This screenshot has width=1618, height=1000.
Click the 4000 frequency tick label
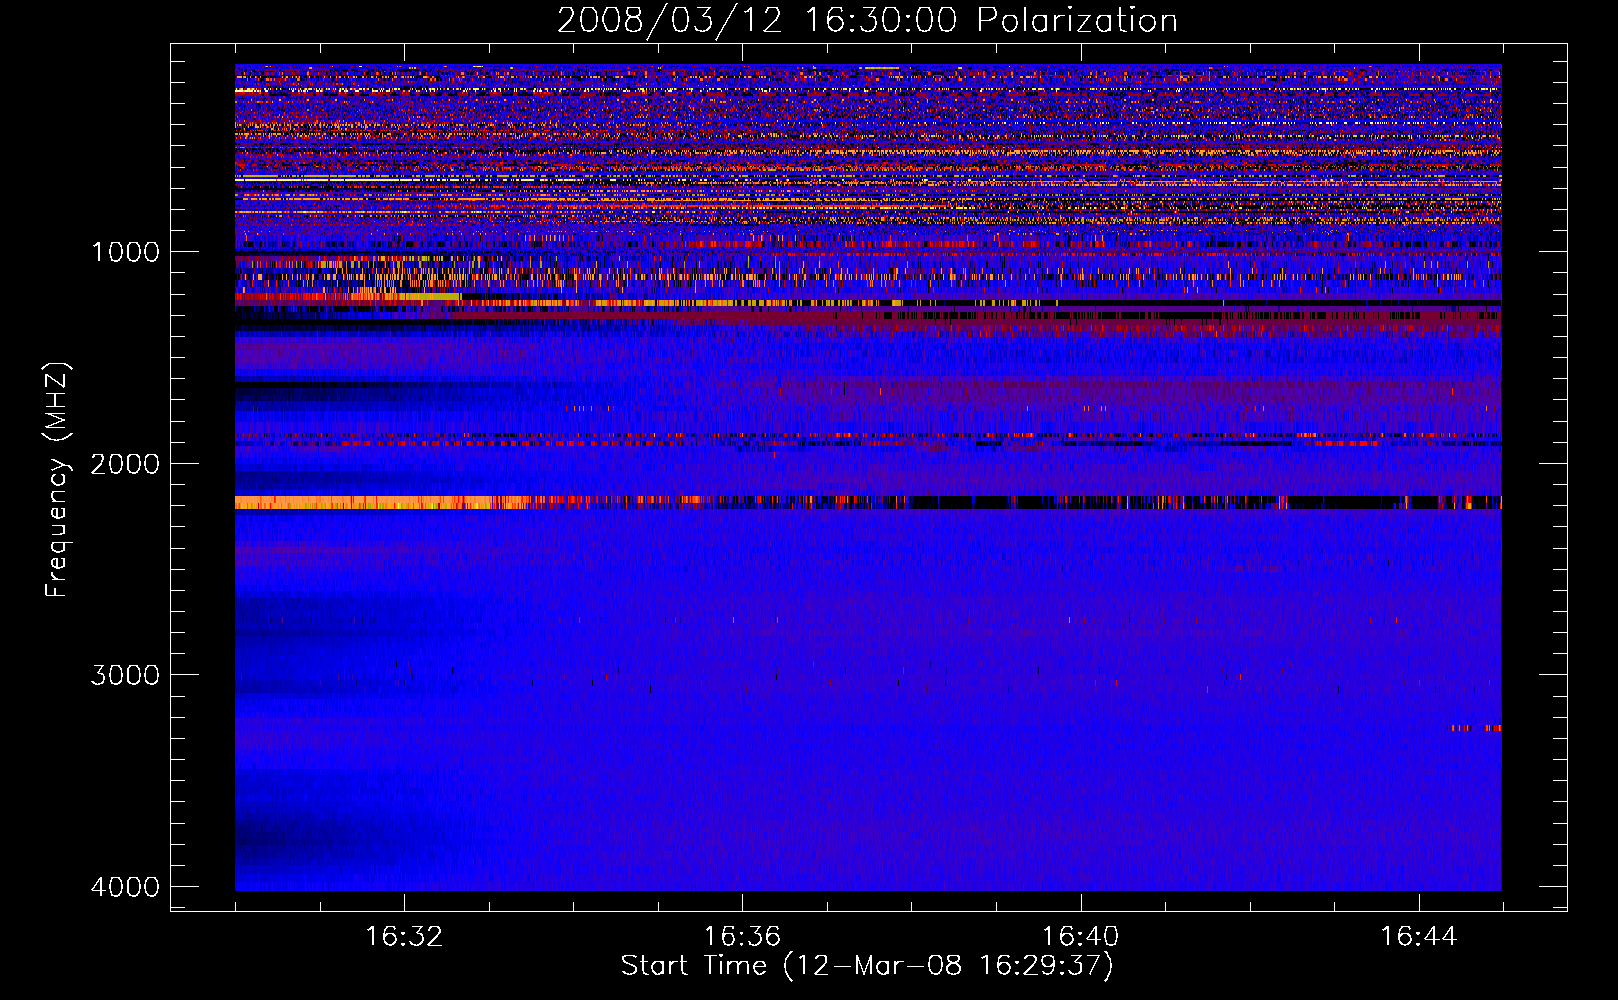click(x=125, y=887)
